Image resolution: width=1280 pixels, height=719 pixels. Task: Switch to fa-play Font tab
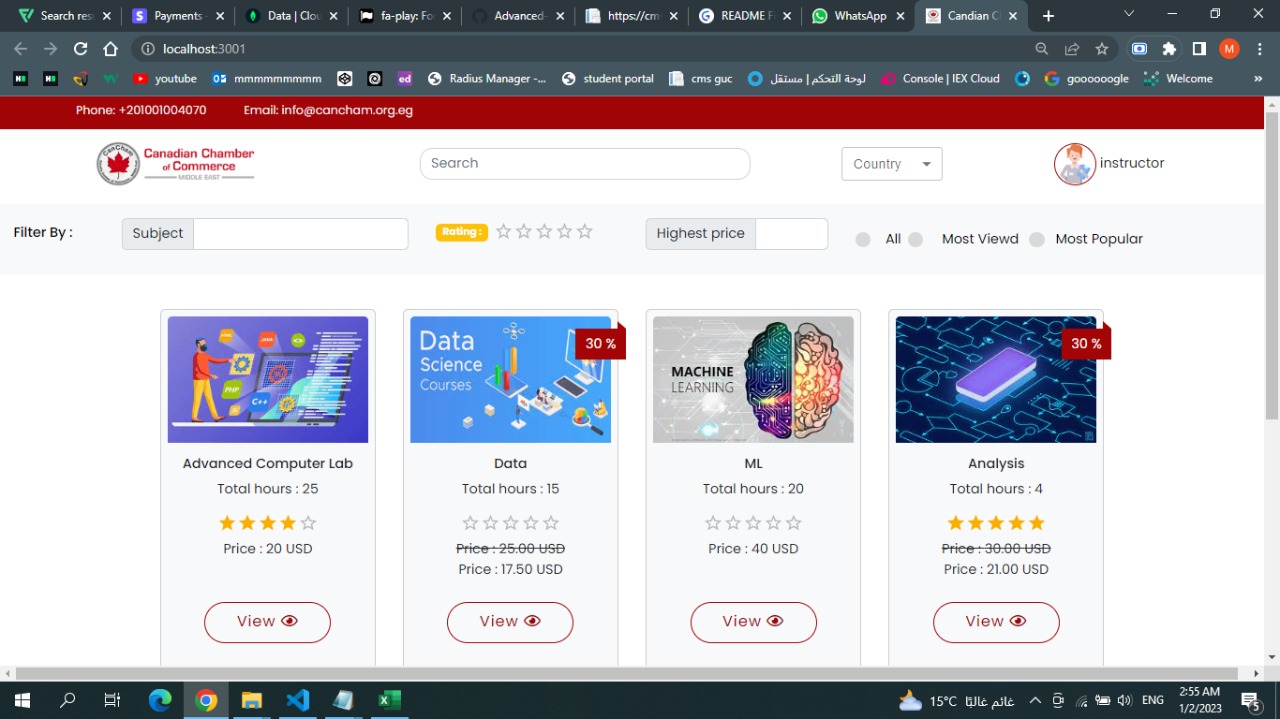pyautogui.click(x=405, y=16)
